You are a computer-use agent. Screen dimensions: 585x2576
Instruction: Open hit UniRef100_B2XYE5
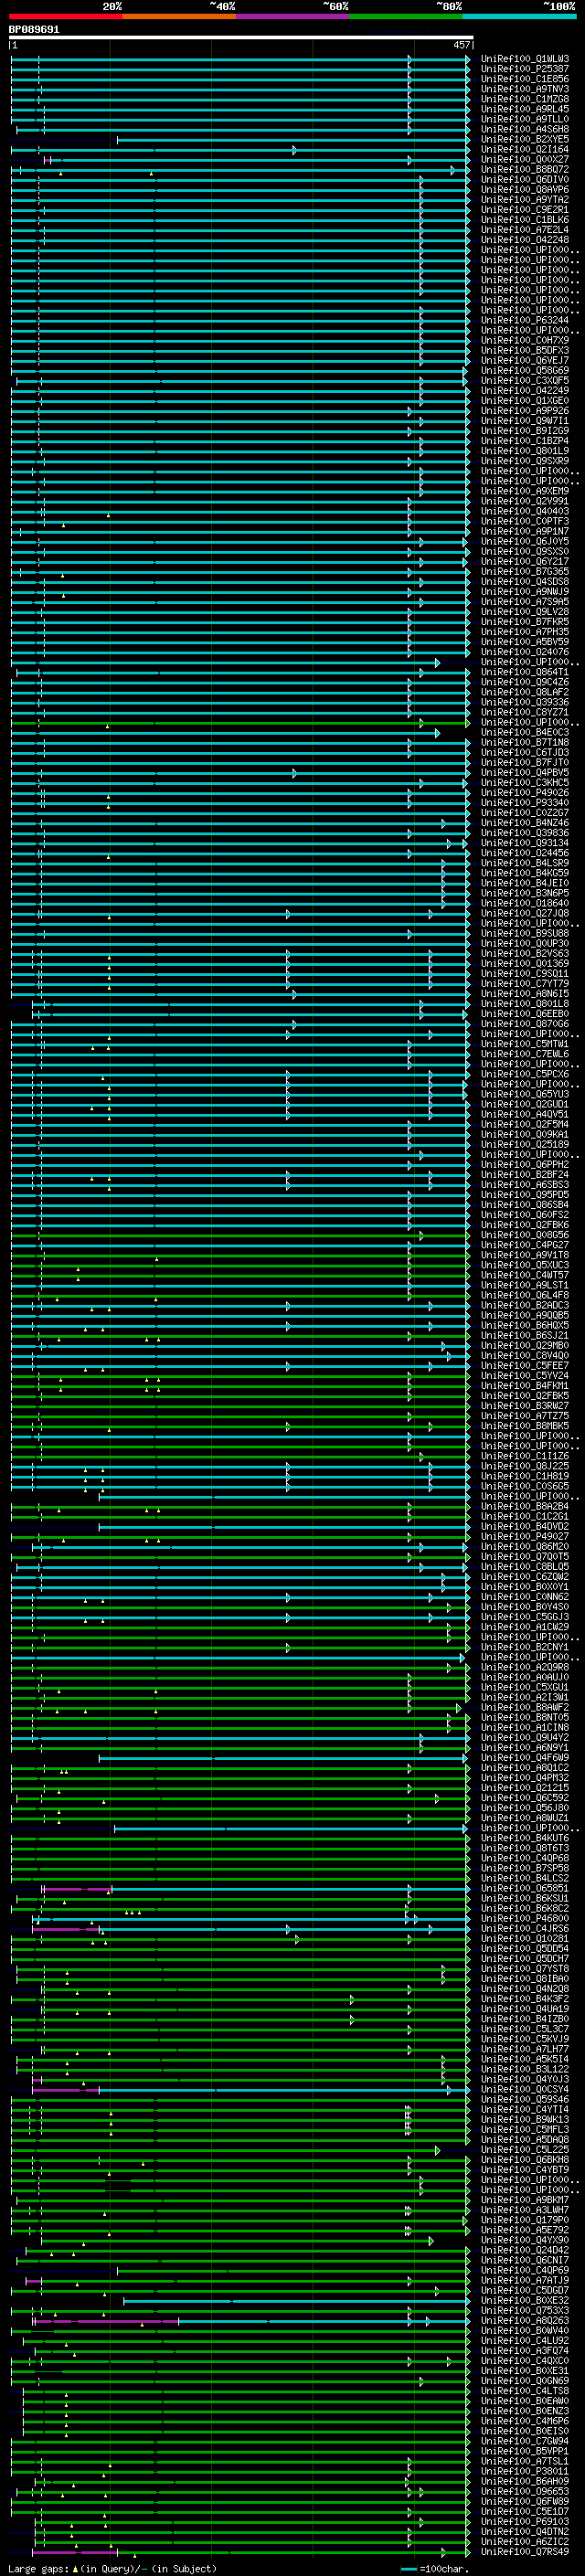tap(525, 139)
